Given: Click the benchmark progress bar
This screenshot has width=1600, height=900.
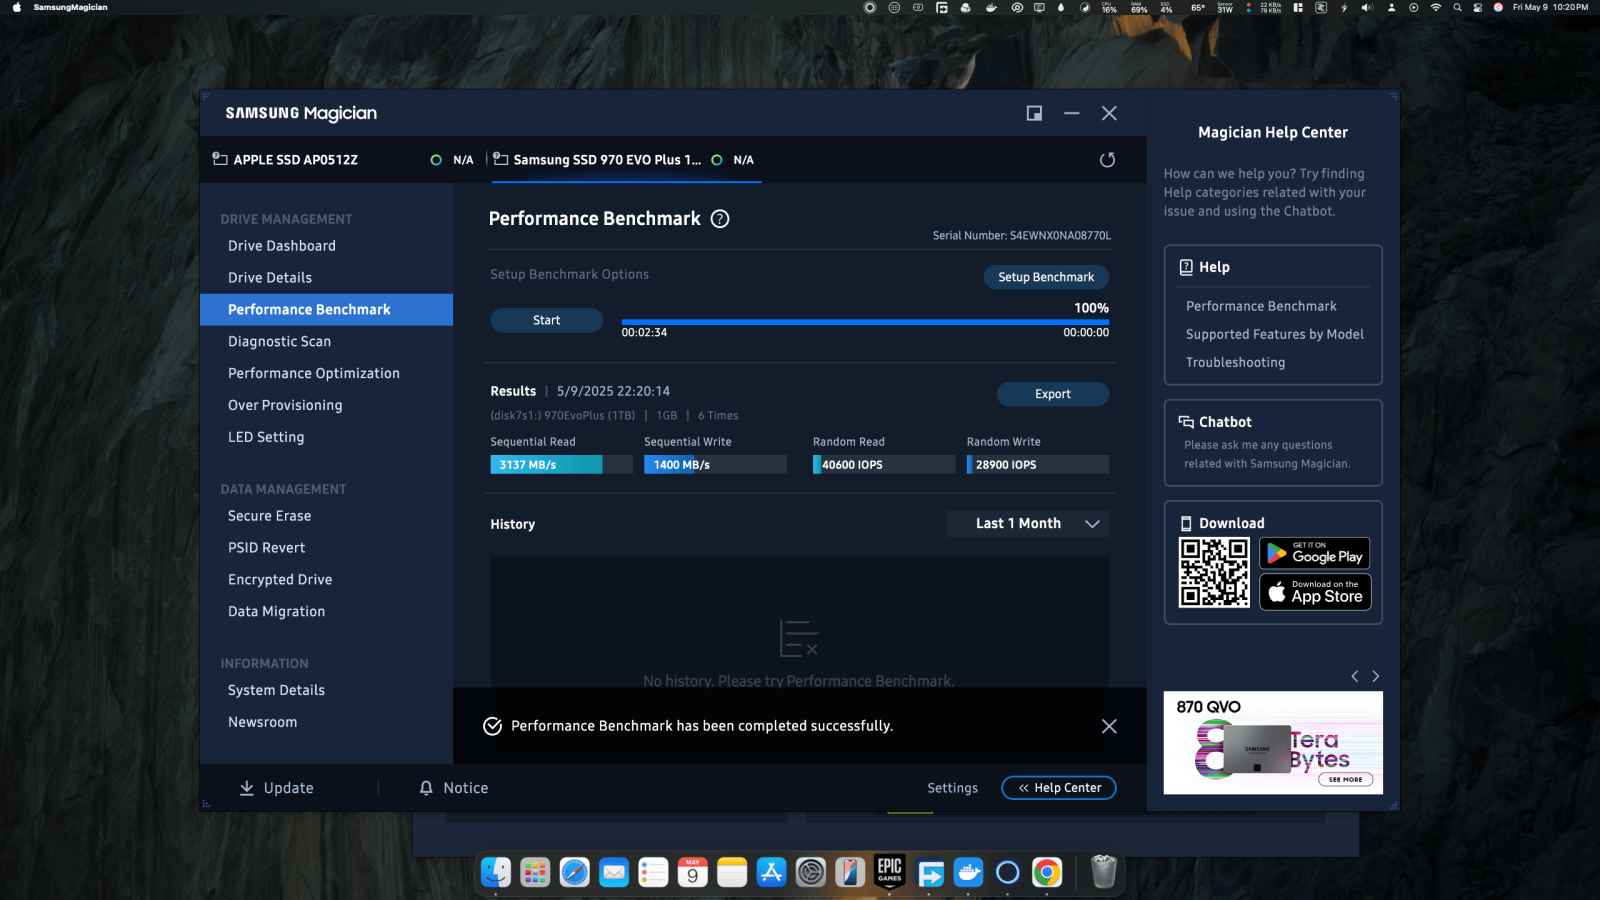Looking at the screenshot, I should (865, 322).
